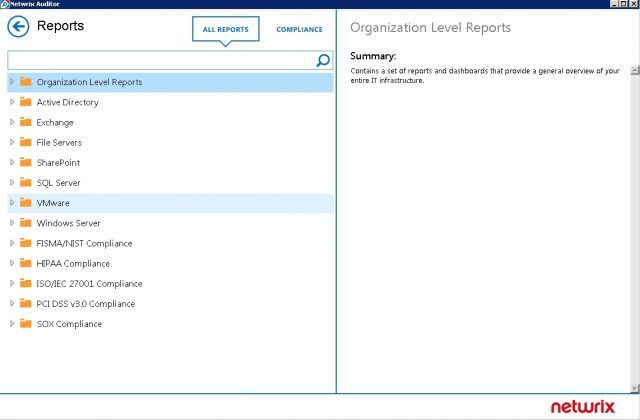Image resolution: width=640 pixels, height=420 pixels.
Task: Click the Windows Server folder icon
Action: [x=26, y=222]
